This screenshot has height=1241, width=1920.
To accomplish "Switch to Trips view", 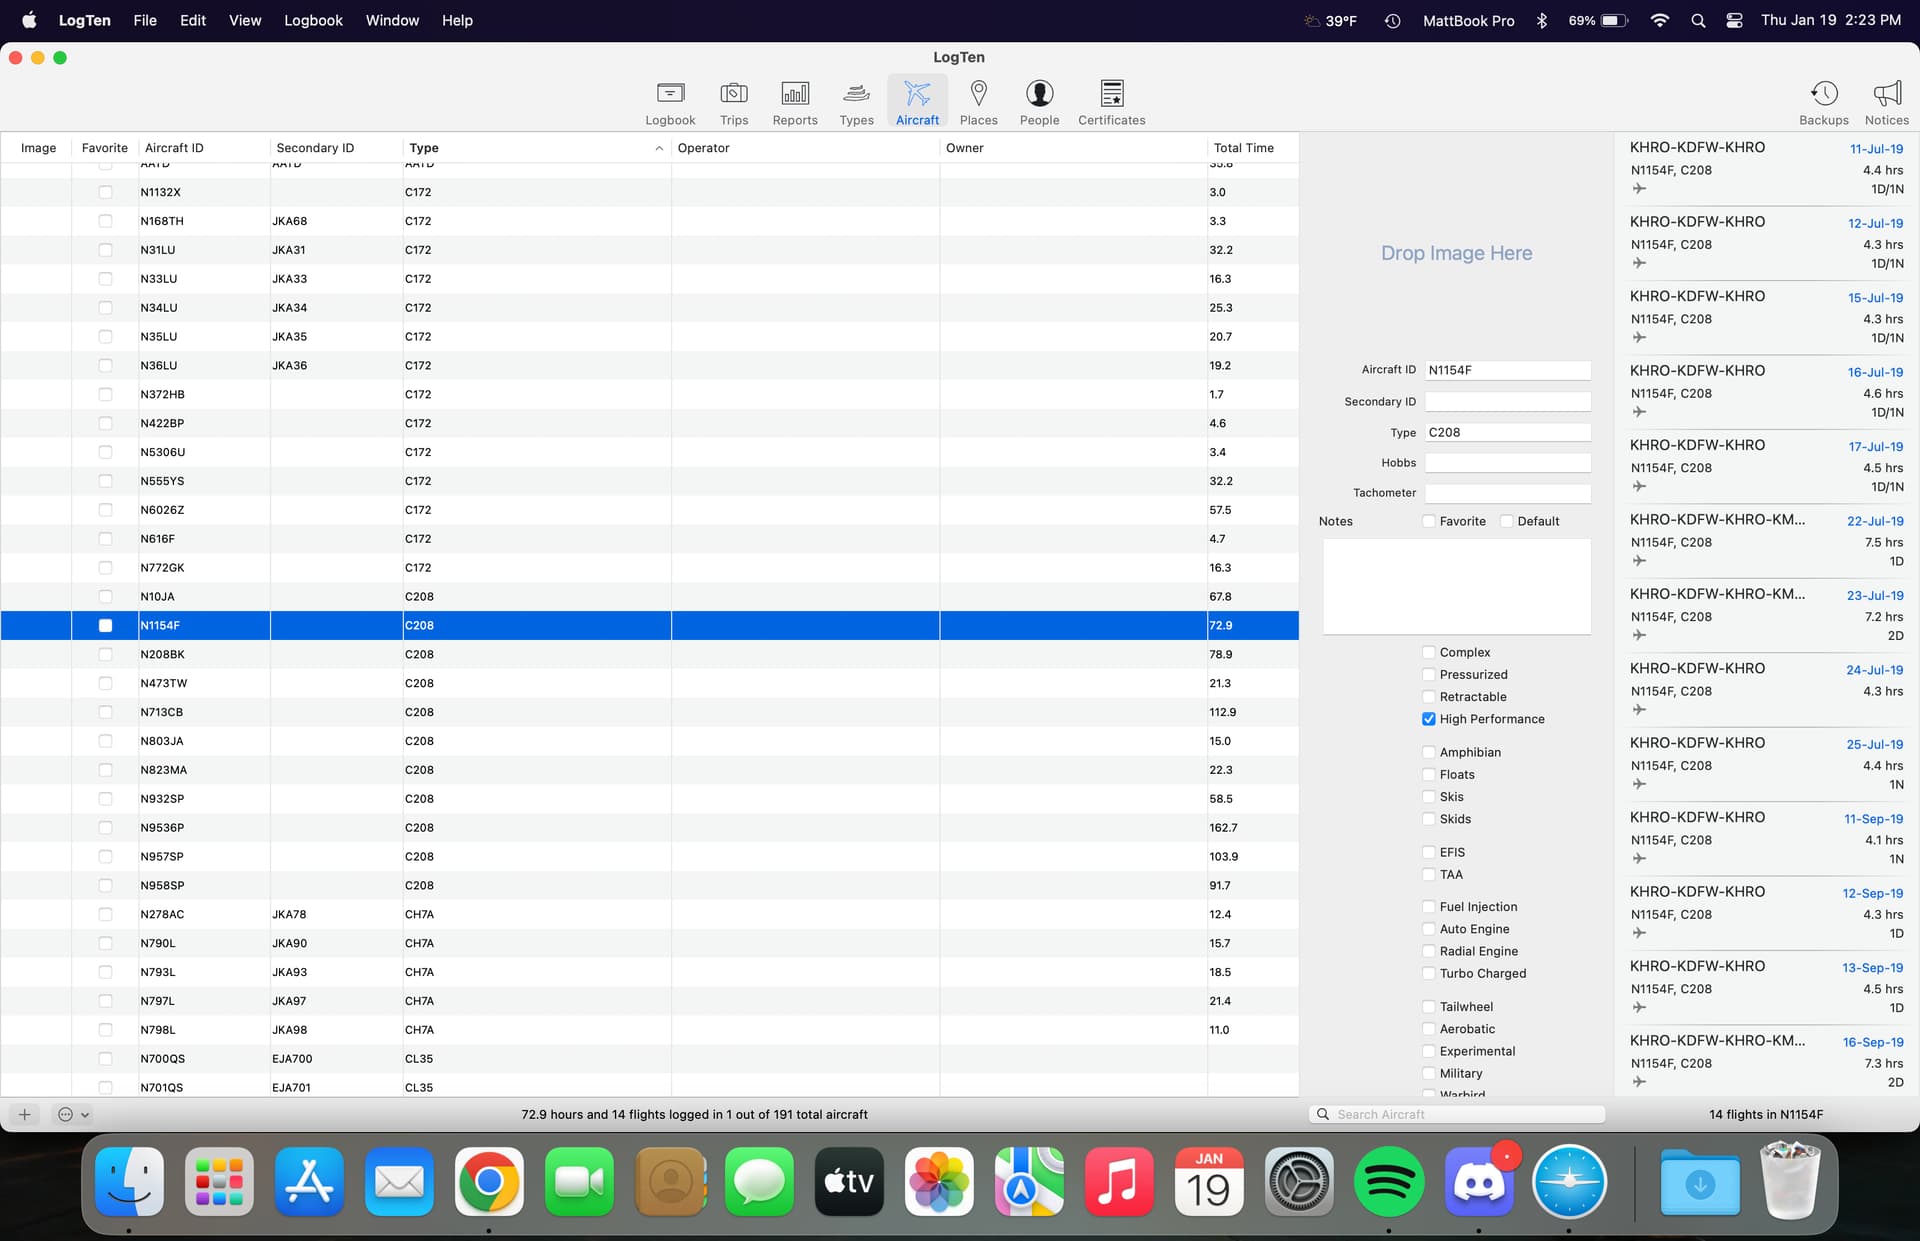I will (733, 103).
